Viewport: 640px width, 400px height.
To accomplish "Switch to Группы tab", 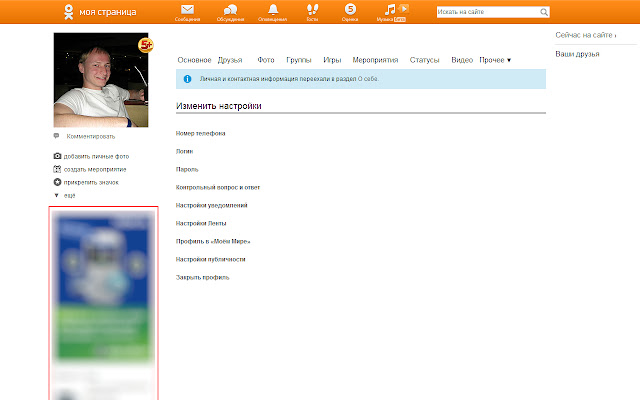I will point(299,60).
